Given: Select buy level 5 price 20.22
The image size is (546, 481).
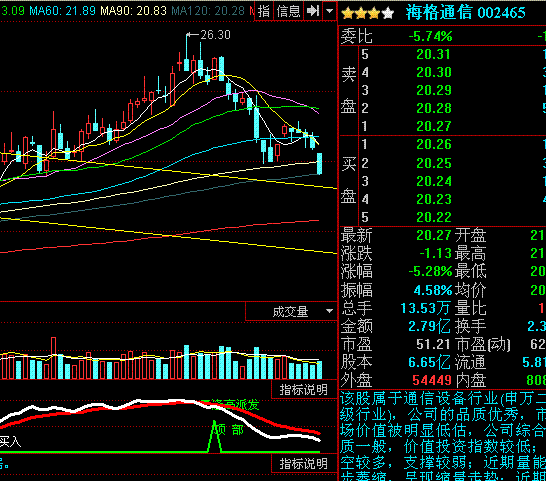Looking at the screenshot, I should (x=434, y=217).
